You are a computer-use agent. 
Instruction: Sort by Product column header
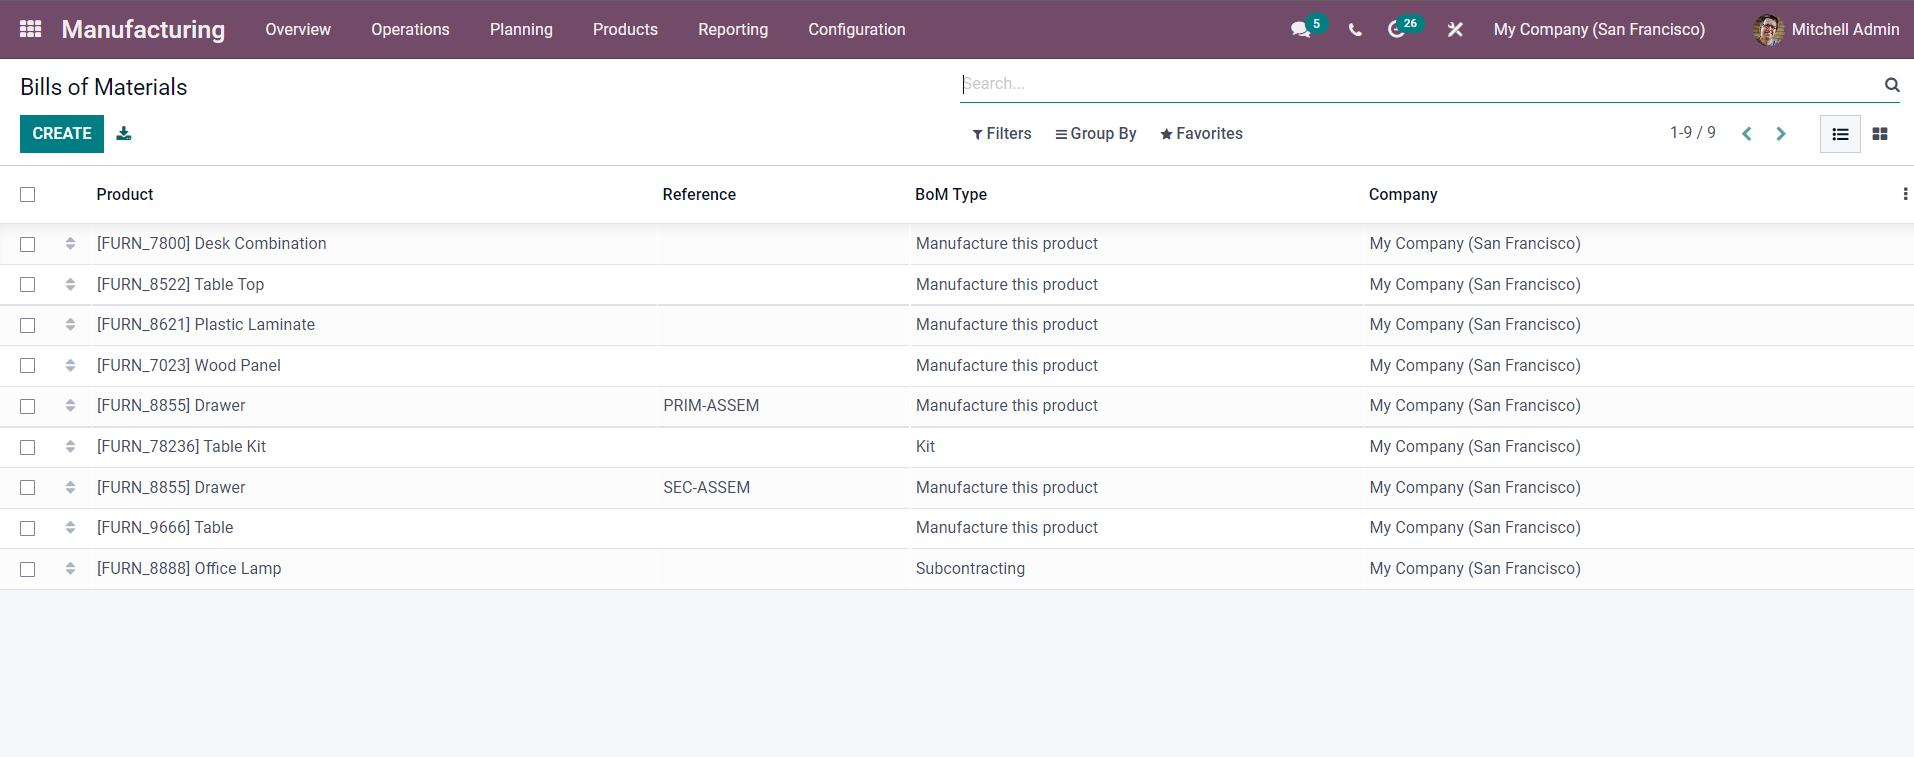(125, 195)
